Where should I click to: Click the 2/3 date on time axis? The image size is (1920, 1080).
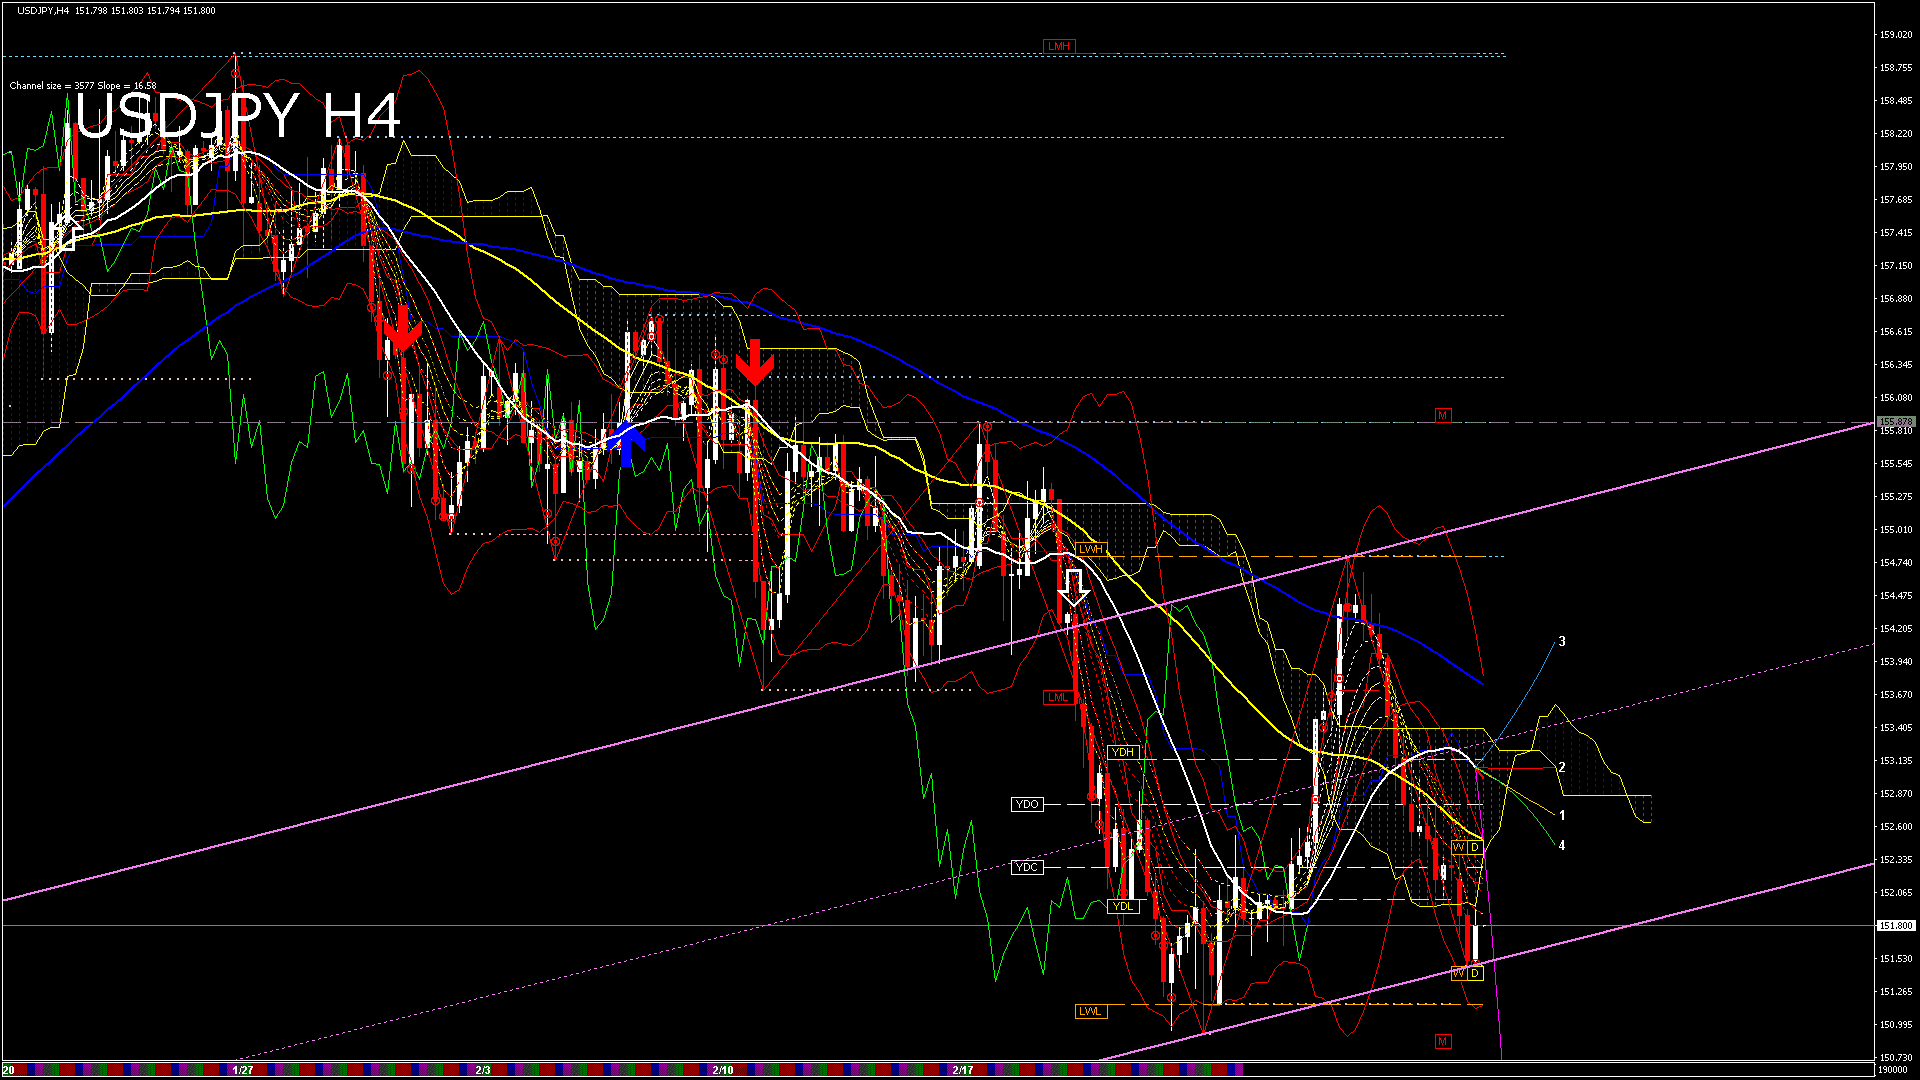[482, 1070]
